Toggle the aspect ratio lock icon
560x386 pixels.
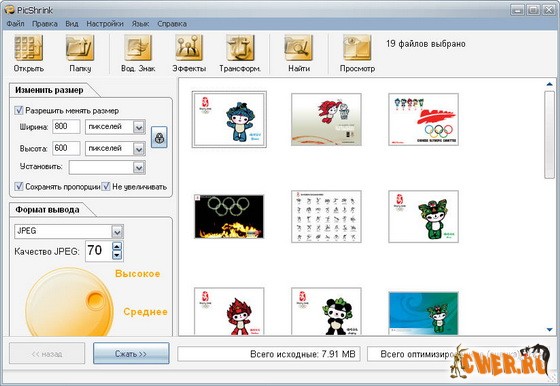point(159,137)
